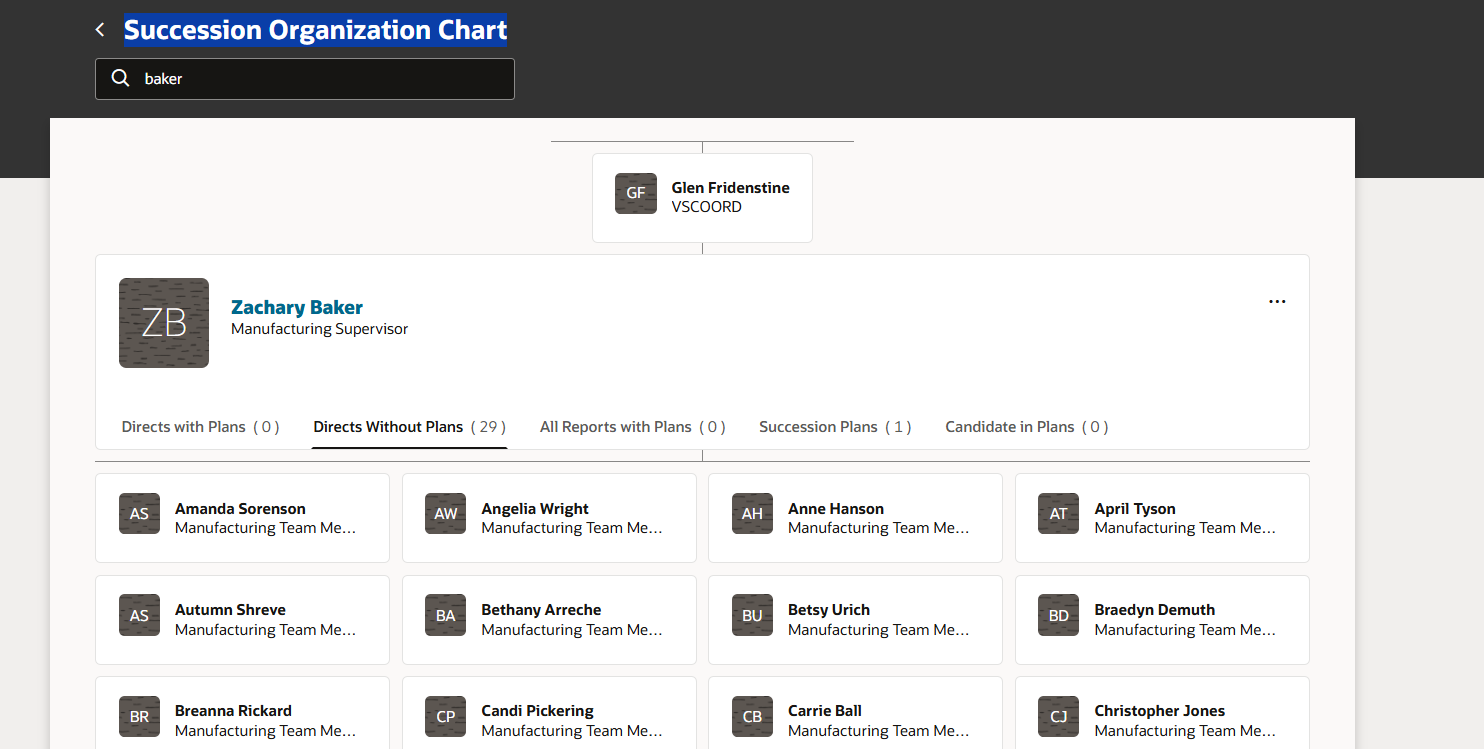1484x749 pixels.
Task: Click the Angelia Wright name
Action: pyautogui.click(x=535, y=509)
